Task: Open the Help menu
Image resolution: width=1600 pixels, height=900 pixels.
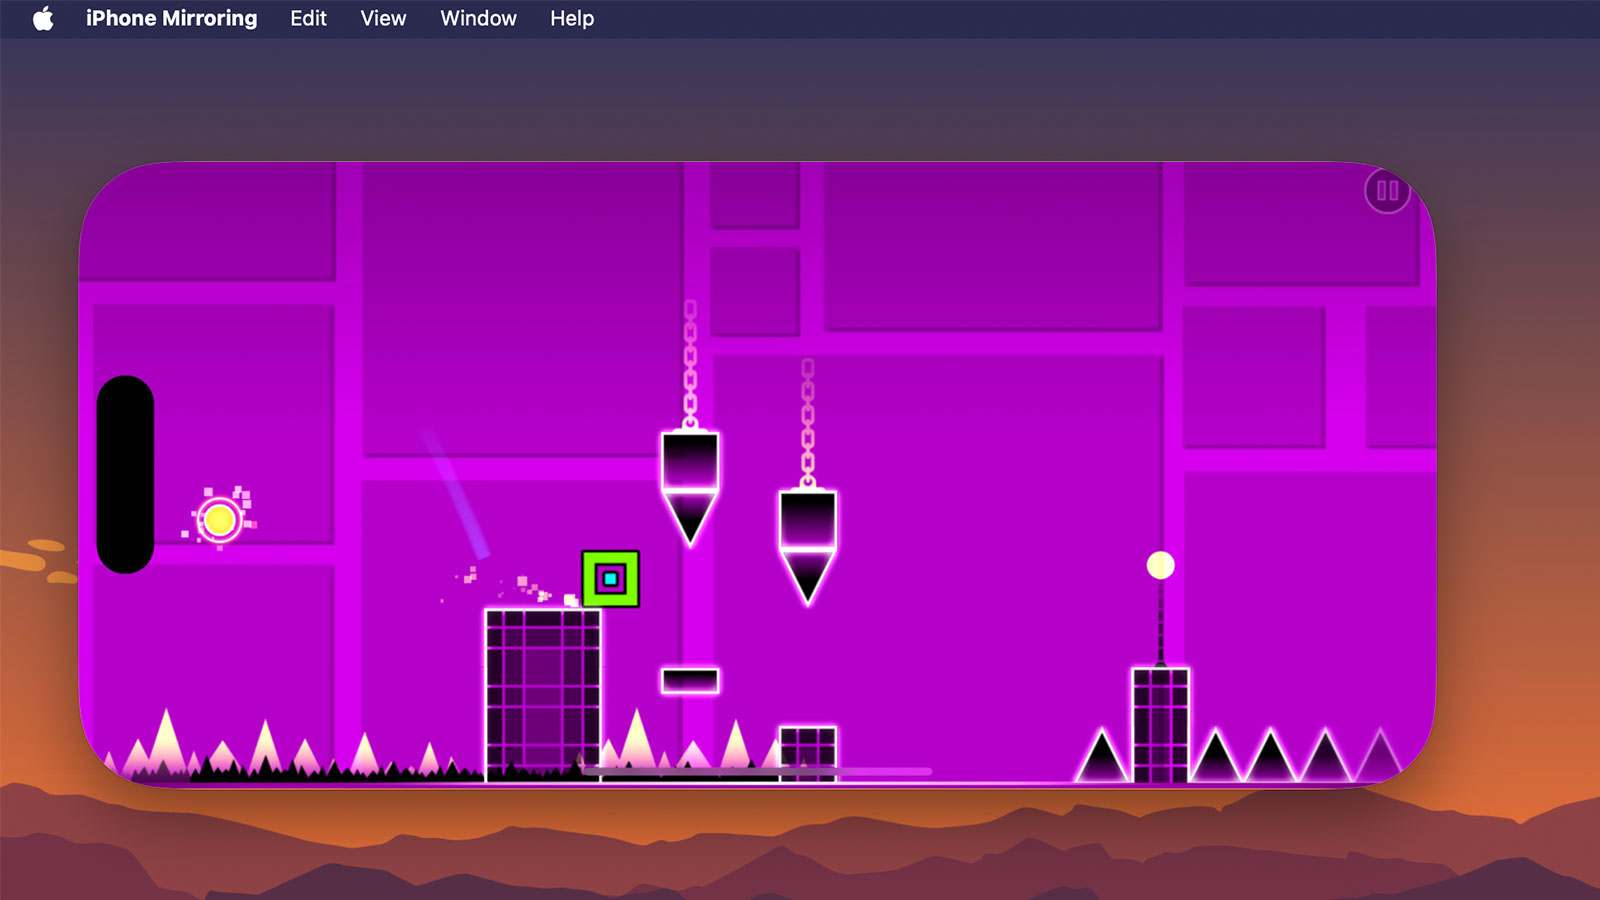Action: [572, 18]
